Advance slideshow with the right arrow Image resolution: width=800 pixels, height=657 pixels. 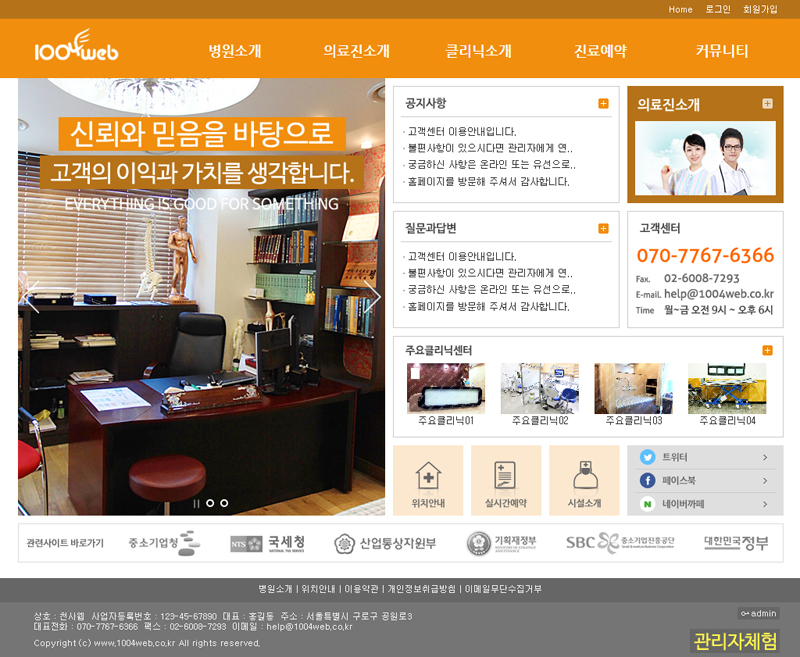click(371, 296)
